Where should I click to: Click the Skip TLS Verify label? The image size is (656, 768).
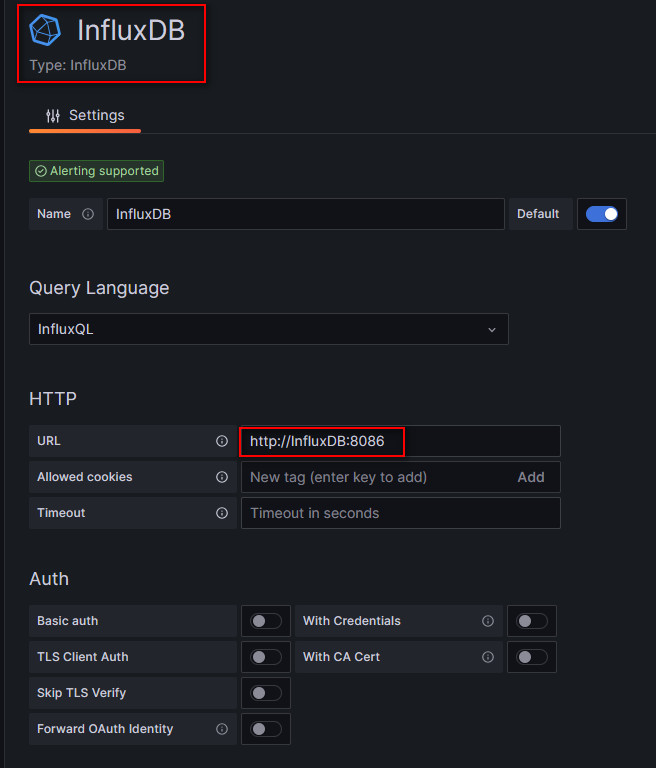[x=82, y=693]
